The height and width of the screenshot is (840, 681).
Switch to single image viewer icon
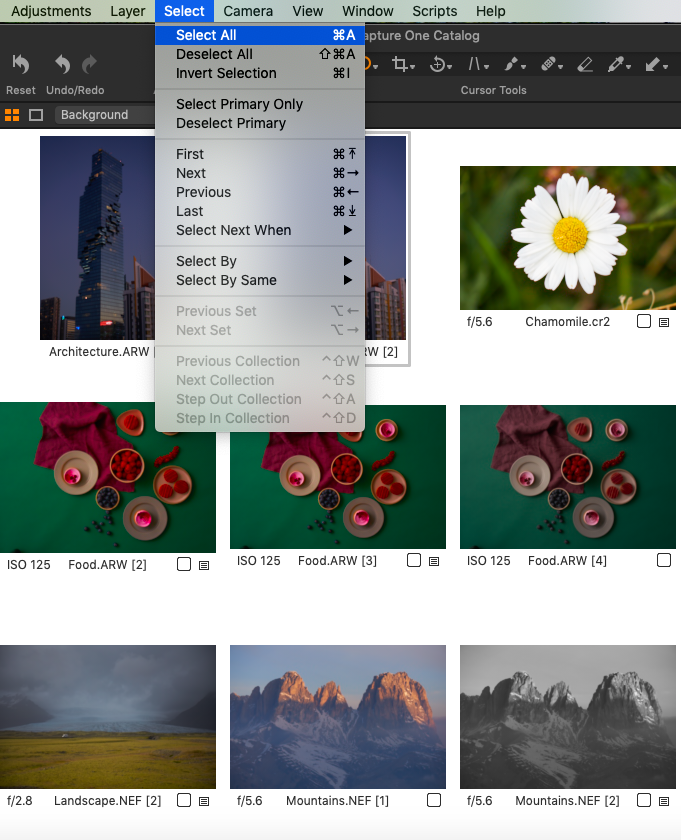click(36, 115)
